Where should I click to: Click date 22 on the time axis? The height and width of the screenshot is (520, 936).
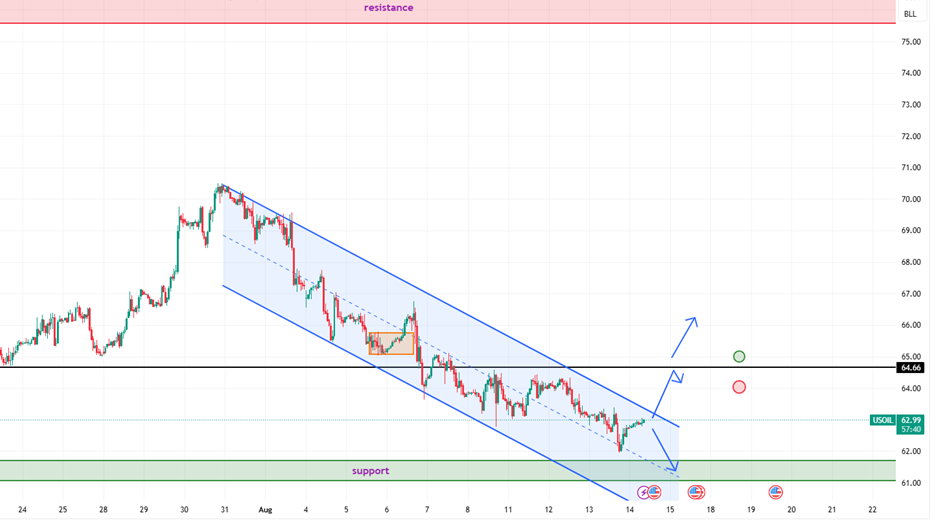873,510
